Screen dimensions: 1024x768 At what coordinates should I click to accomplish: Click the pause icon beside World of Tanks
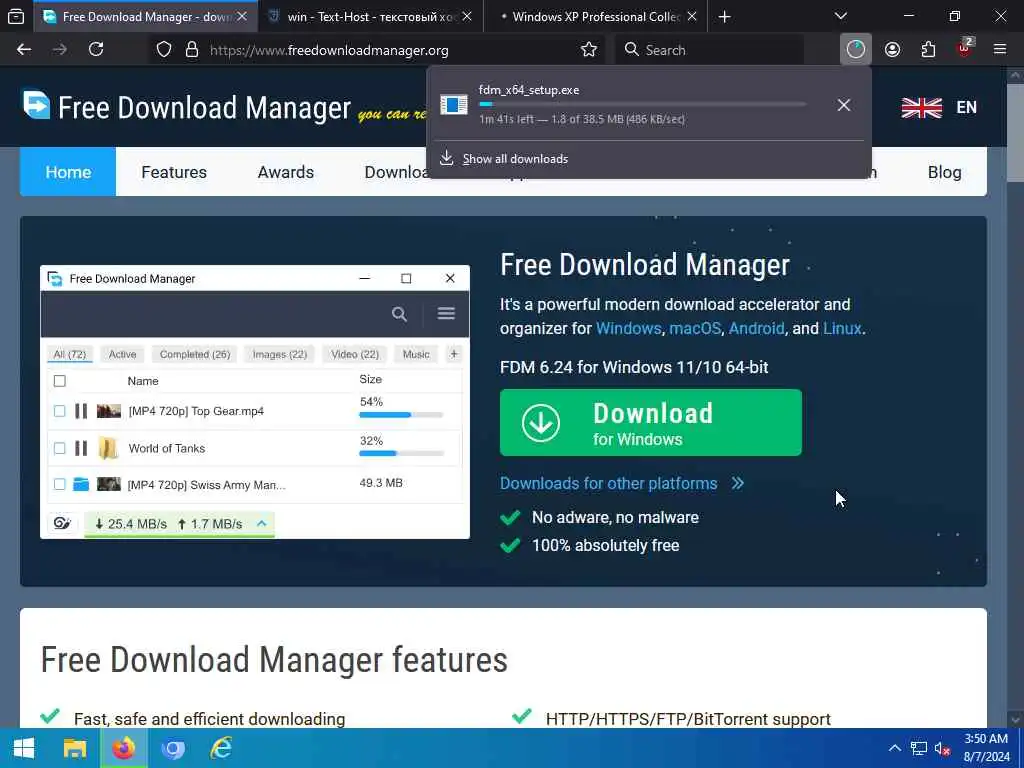(x=81, y=448)
